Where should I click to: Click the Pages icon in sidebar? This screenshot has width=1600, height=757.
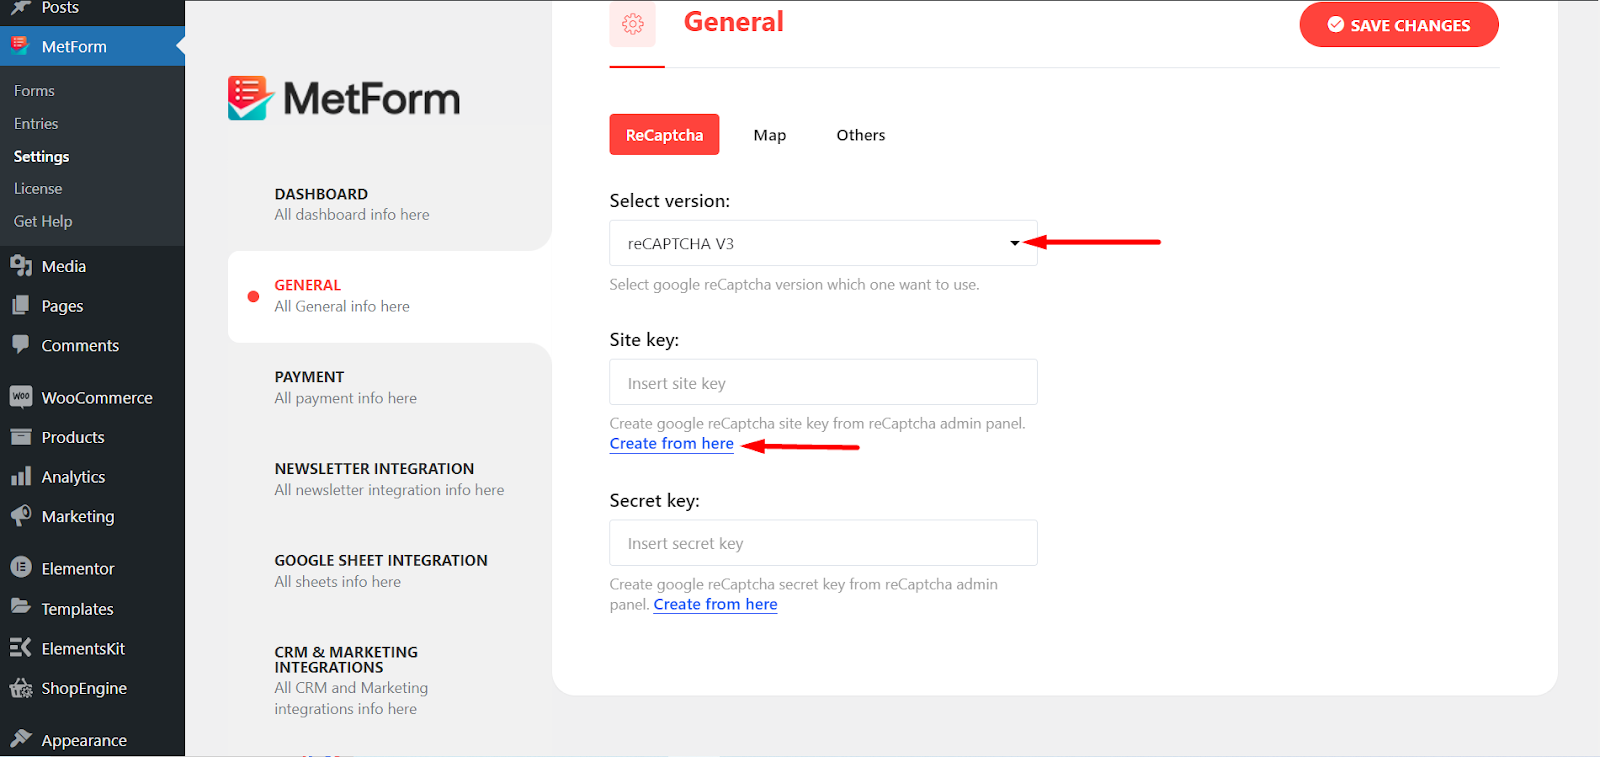(21, 305)
